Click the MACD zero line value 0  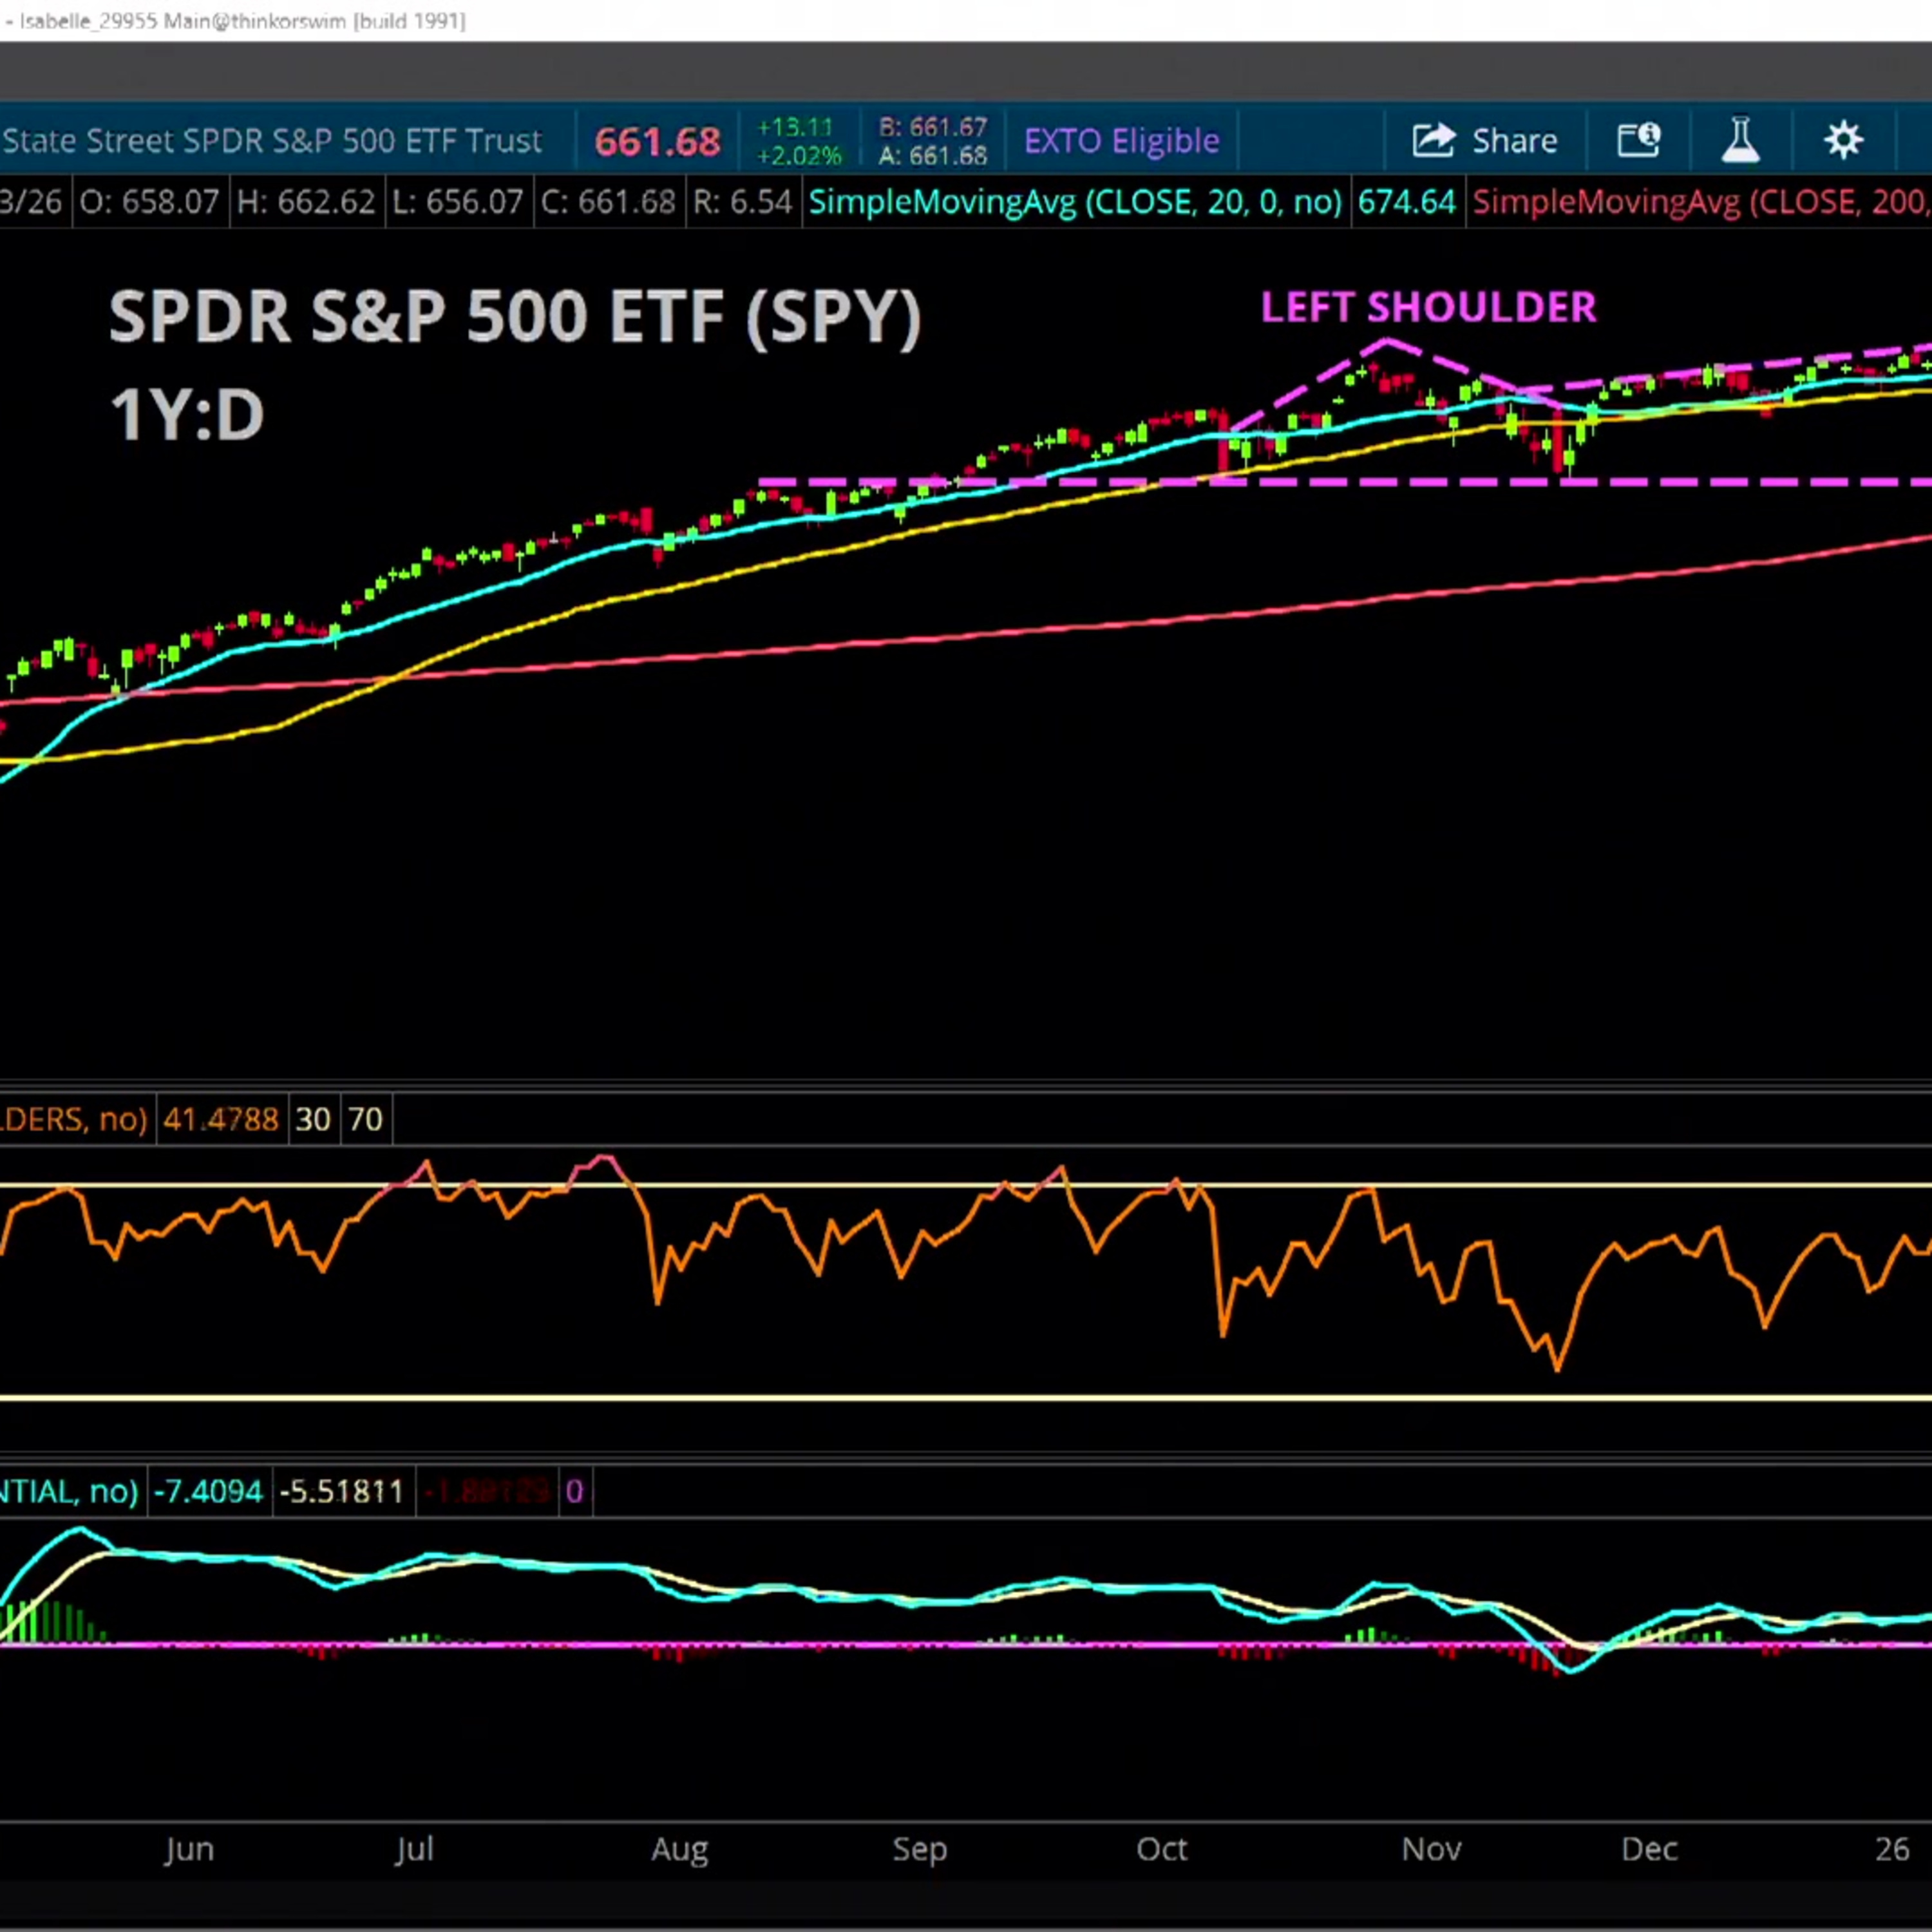tap(574, 1492)
